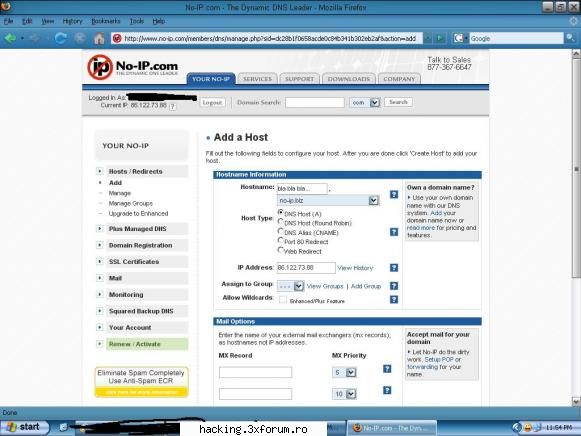The height and width of the screenshot is (436, 581).
Task: Switch to the SERVICES tab
Action: click(257, 79)
